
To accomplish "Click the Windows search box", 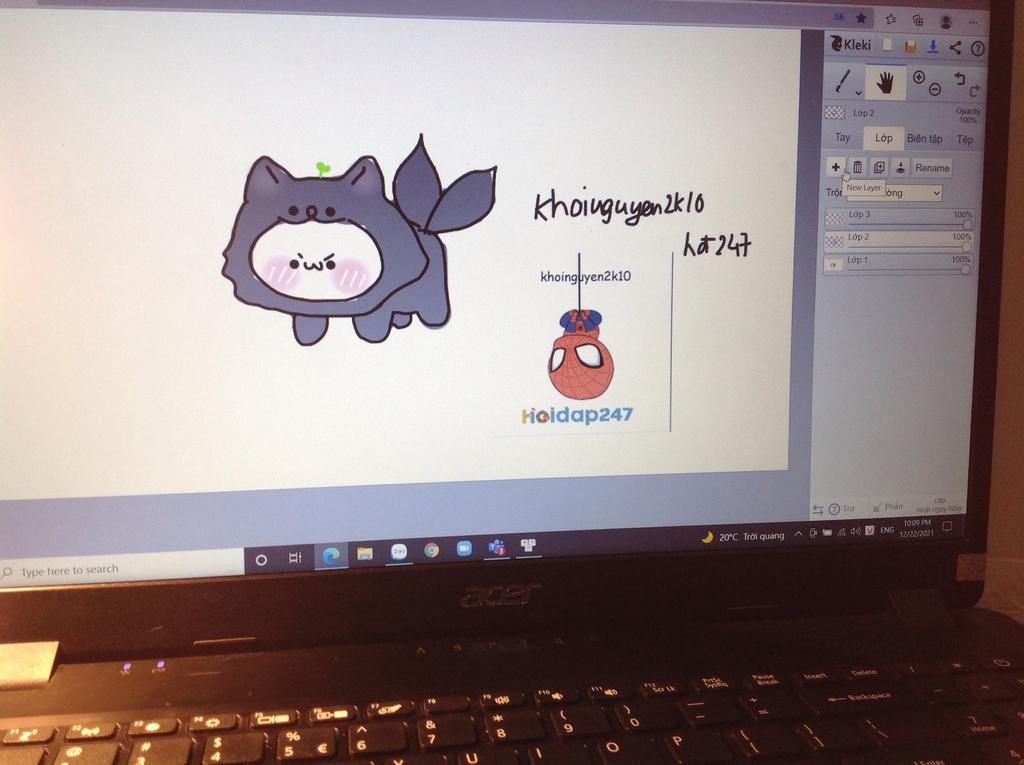I will pos(122,569).
